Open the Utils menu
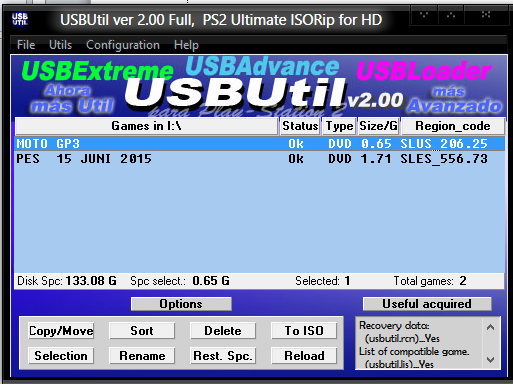 pyautogui.click(x=60, y=45)
